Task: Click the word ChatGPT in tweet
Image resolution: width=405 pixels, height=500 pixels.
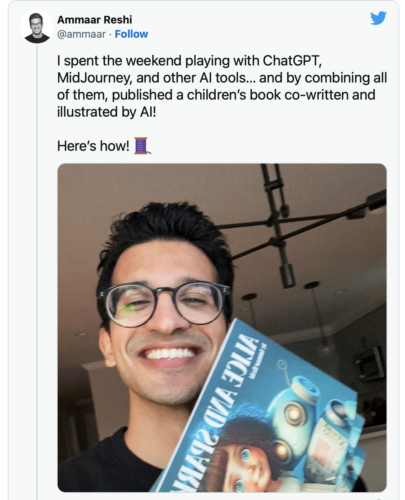Action: tap(292, 61)
